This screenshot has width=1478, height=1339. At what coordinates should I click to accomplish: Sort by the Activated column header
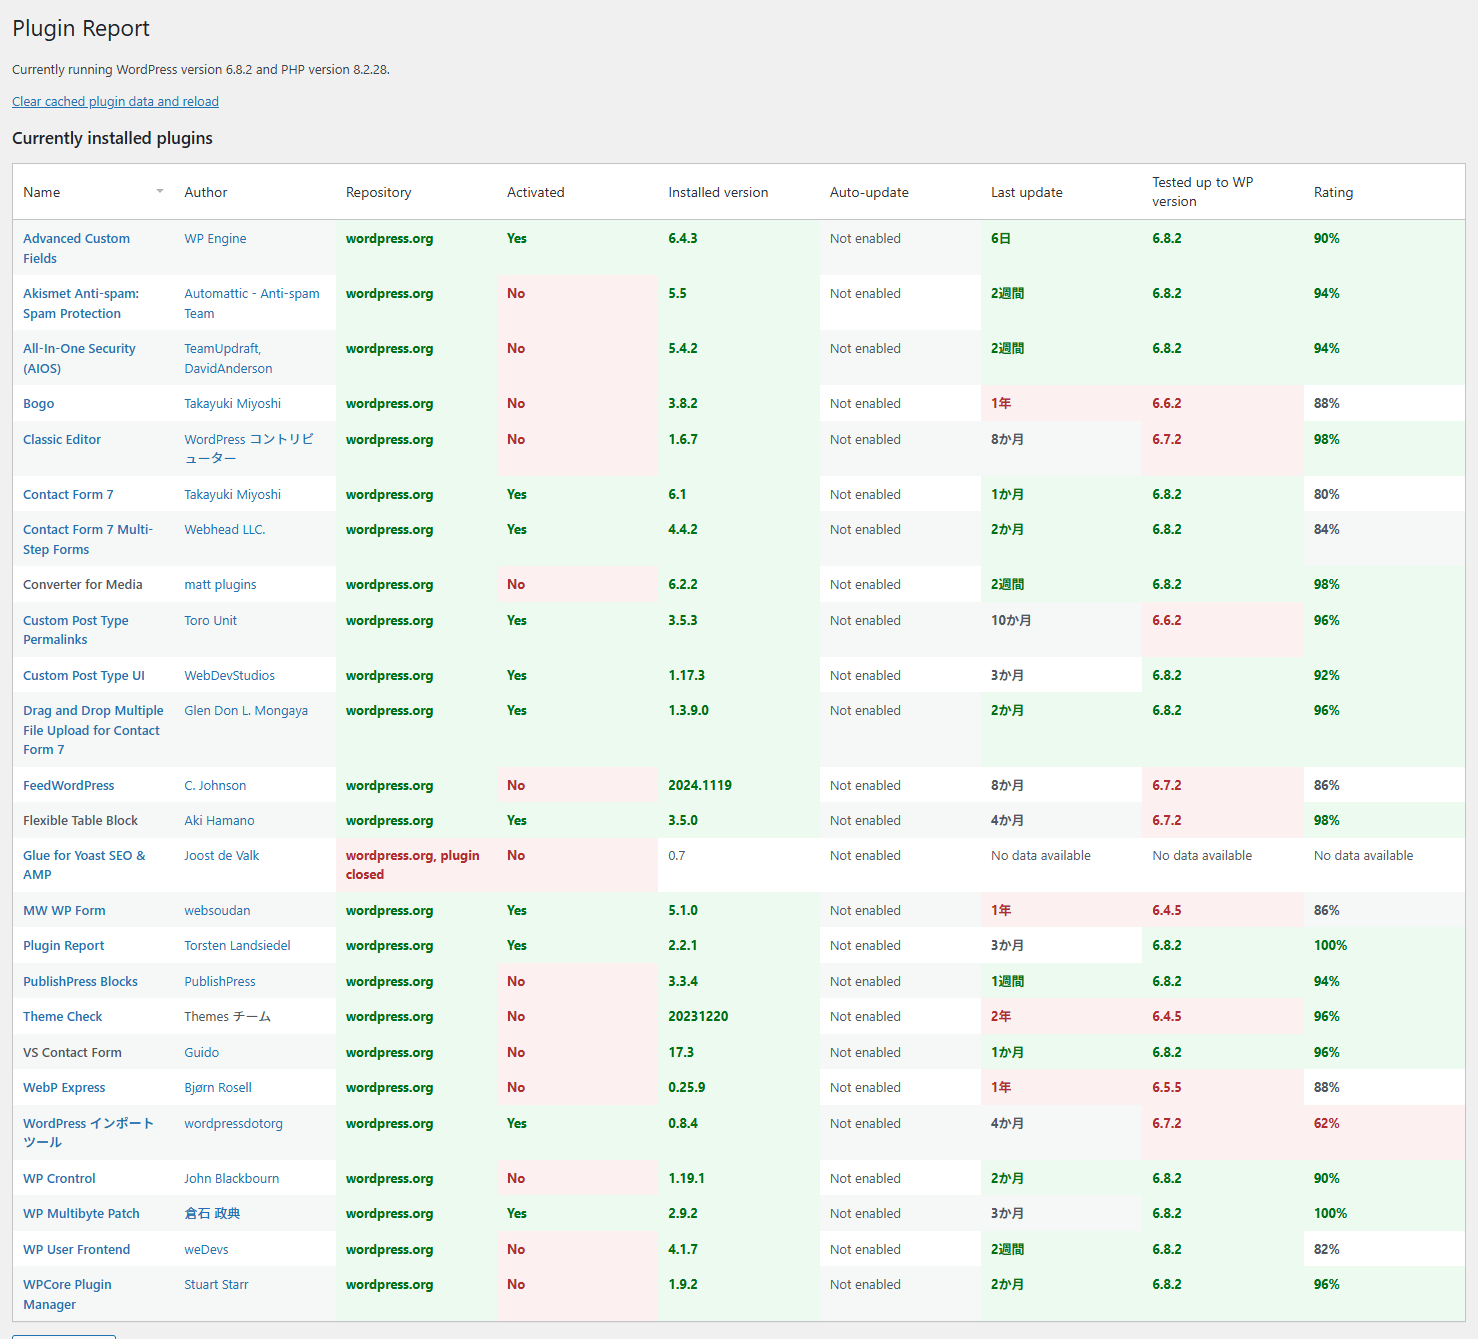pyautogui.click(x=535, y=192)
